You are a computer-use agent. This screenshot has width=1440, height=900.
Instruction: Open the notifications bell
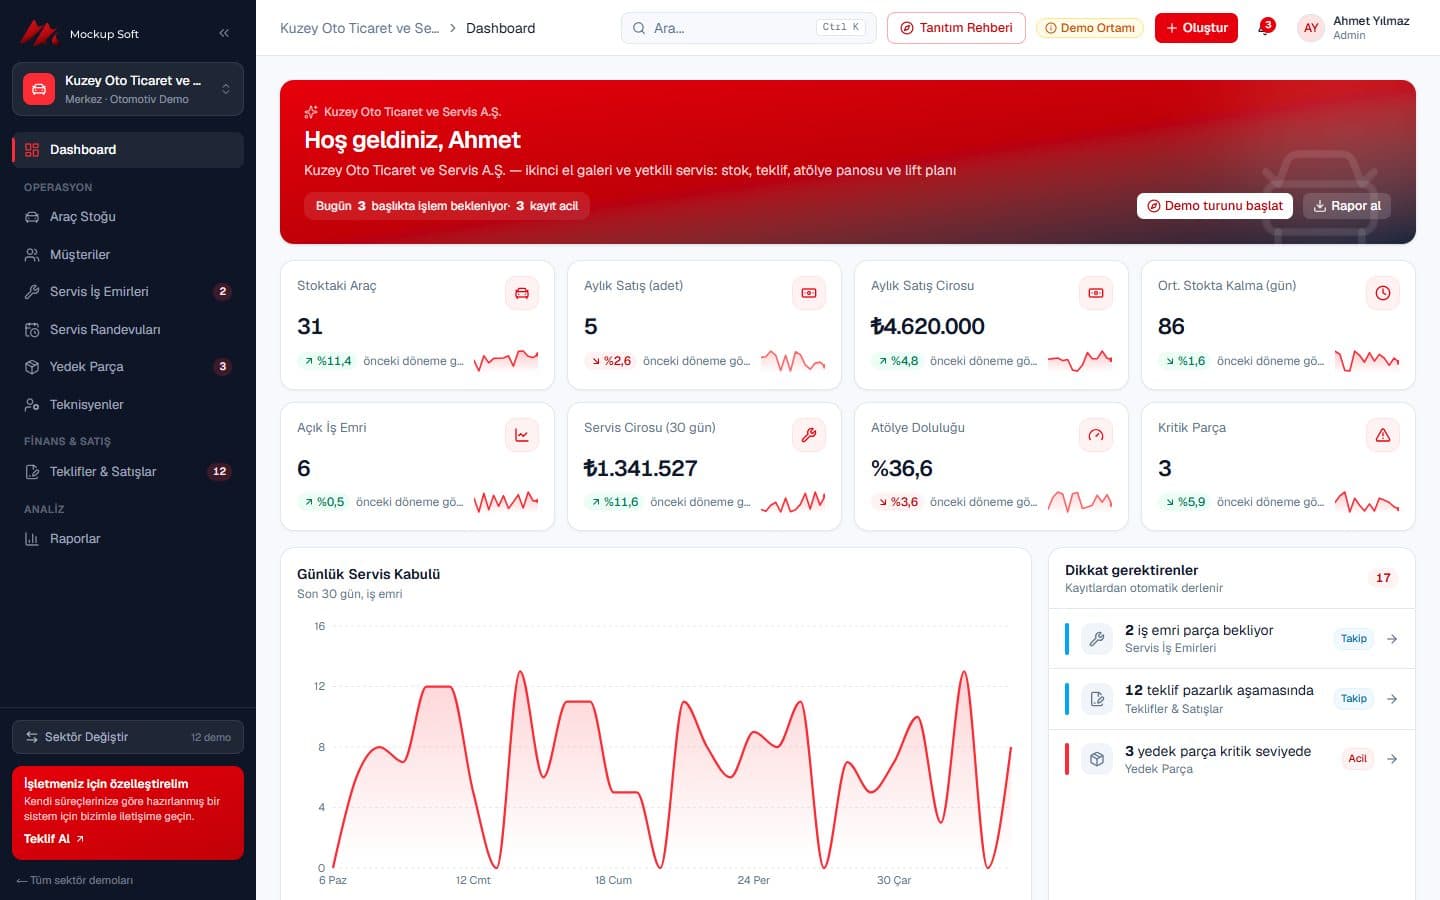click(x=1265, y=28)
